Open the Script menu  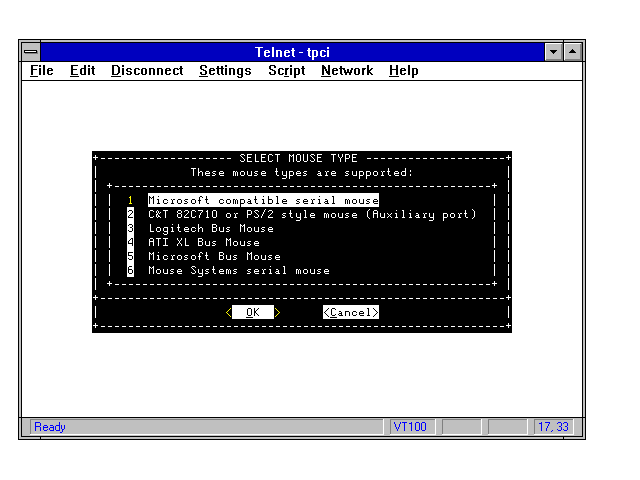click(x=286, y=71)
